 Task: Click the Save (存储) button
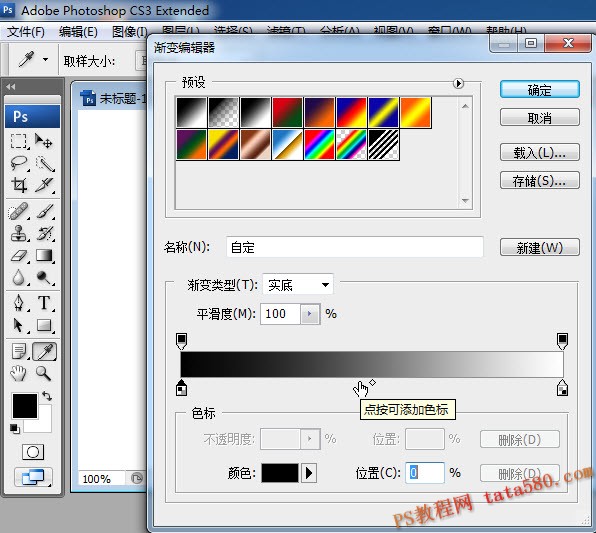pyautogui.click(x=540, y=181)
